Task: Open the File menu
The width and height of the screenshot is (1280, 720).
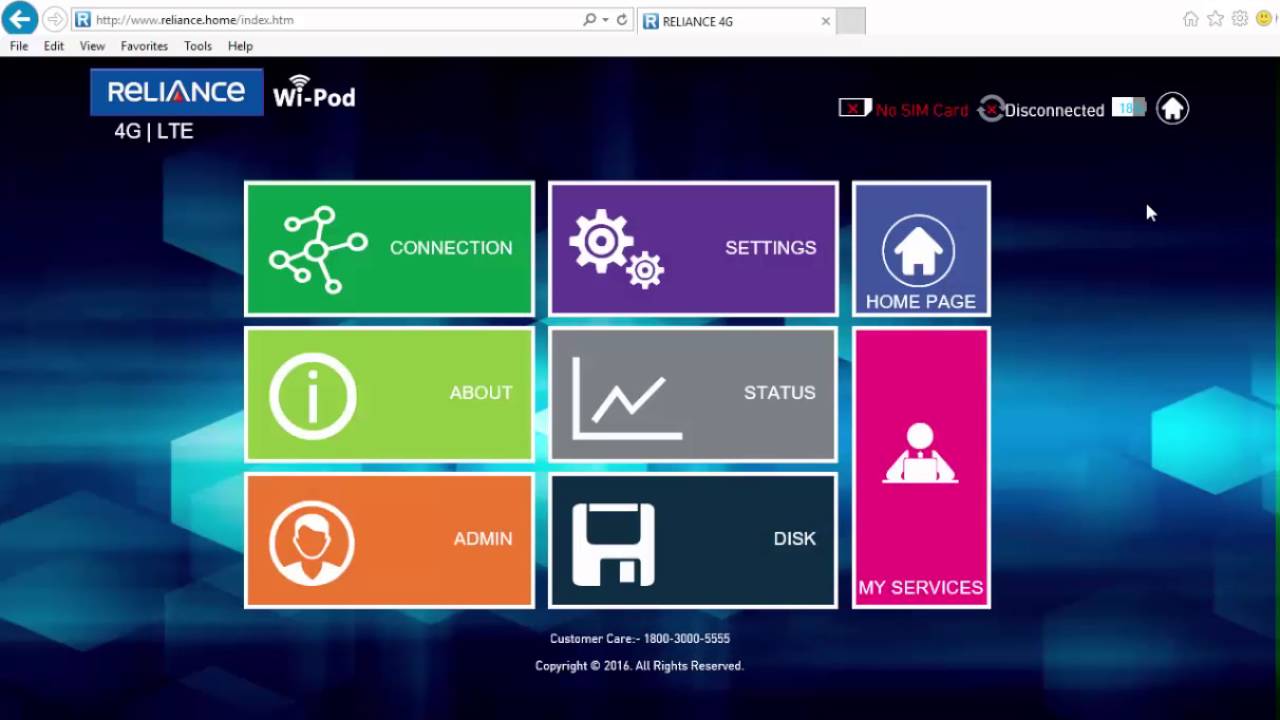Action: [x=19, y=46]
